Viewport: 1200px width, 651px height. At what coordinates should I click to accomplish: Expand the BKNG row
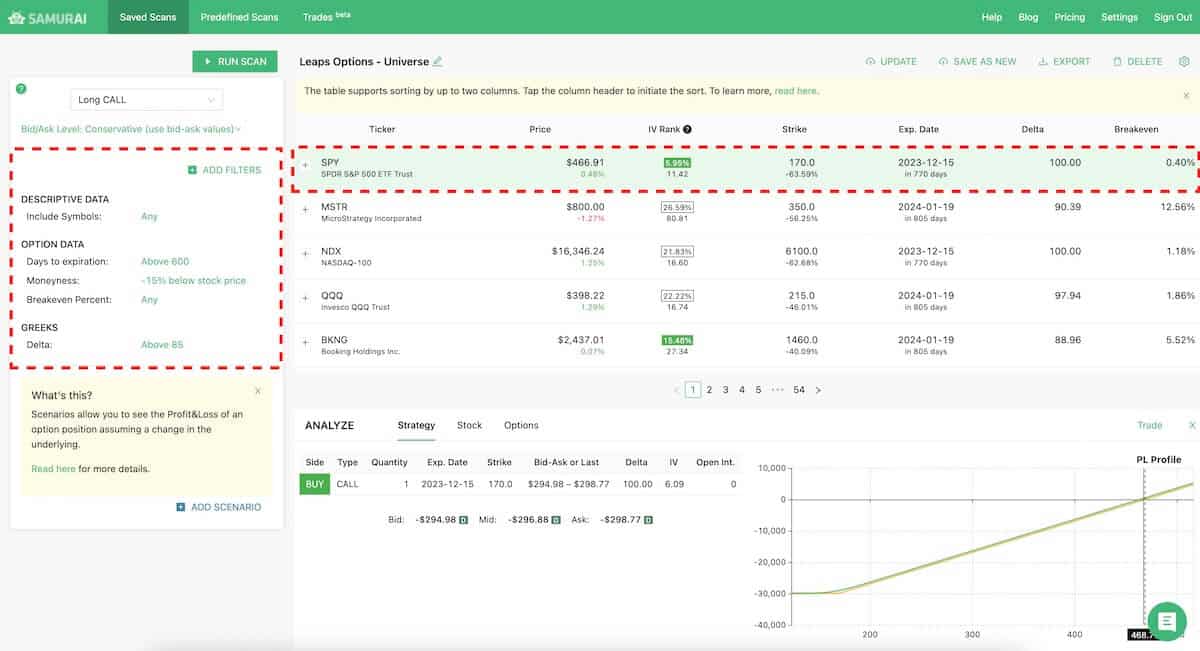[x=306, y=342]
